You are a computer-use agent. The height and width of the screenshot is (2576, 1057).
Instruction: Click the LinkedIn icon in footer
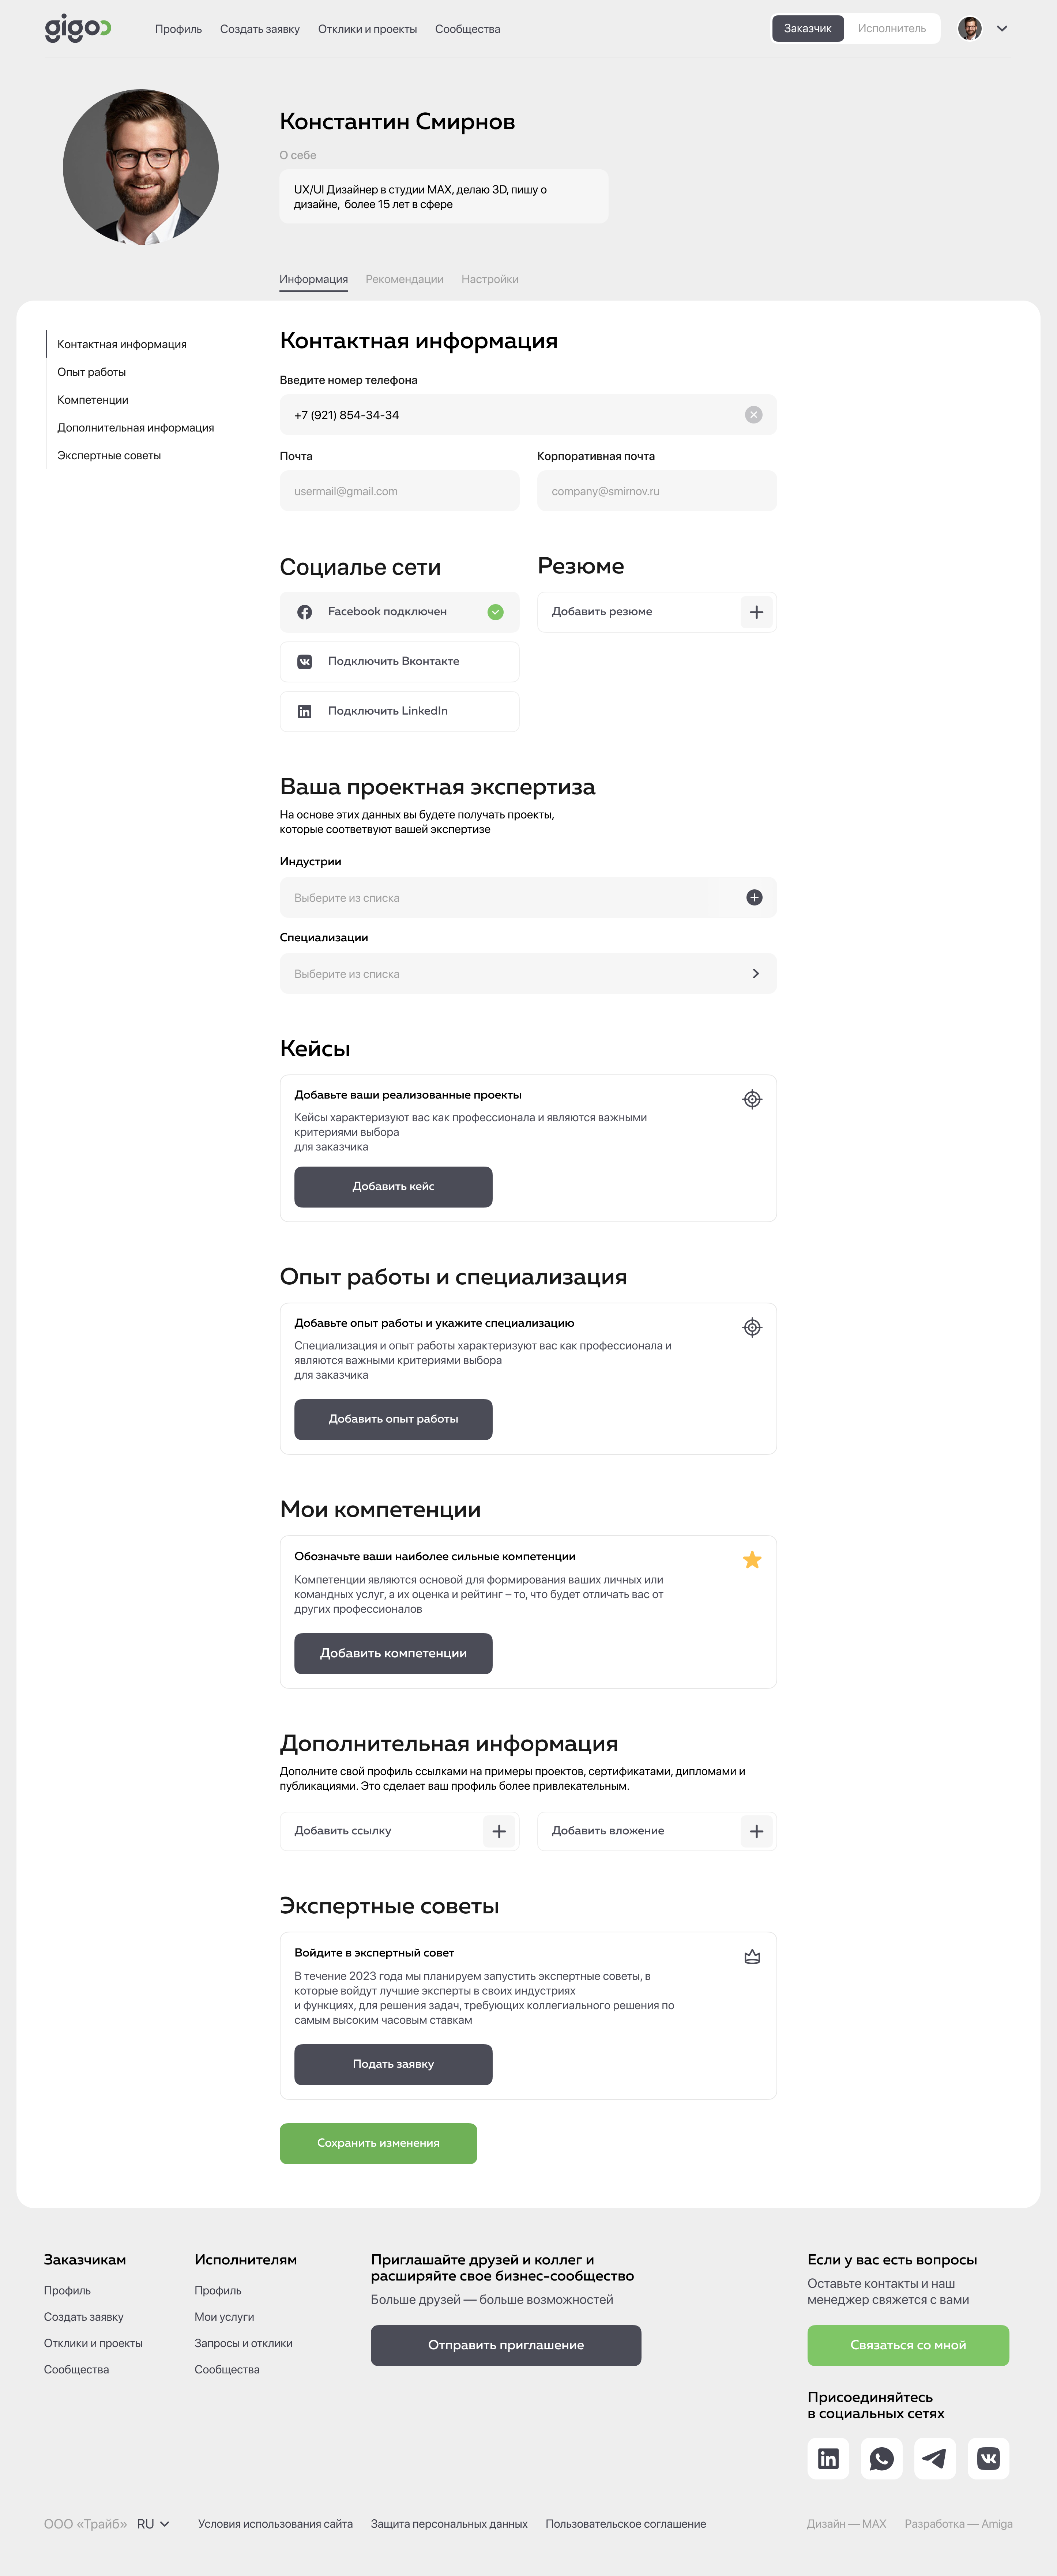pyautogui.click(x=828, y=2458)
